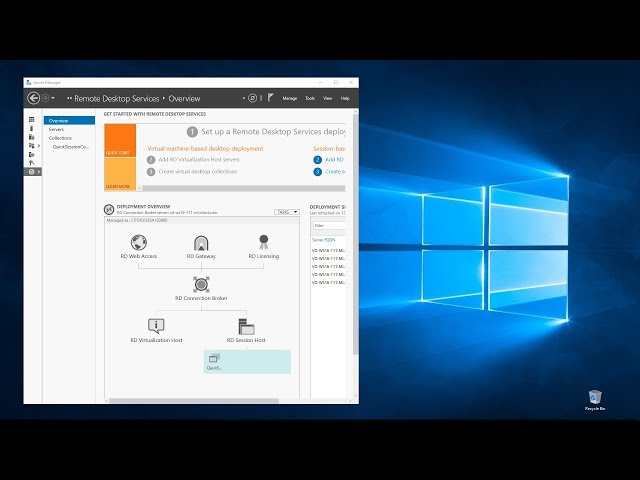Click the RD Web Access globe icon
This screenshot has height=480, width=640.
point(139,242)
